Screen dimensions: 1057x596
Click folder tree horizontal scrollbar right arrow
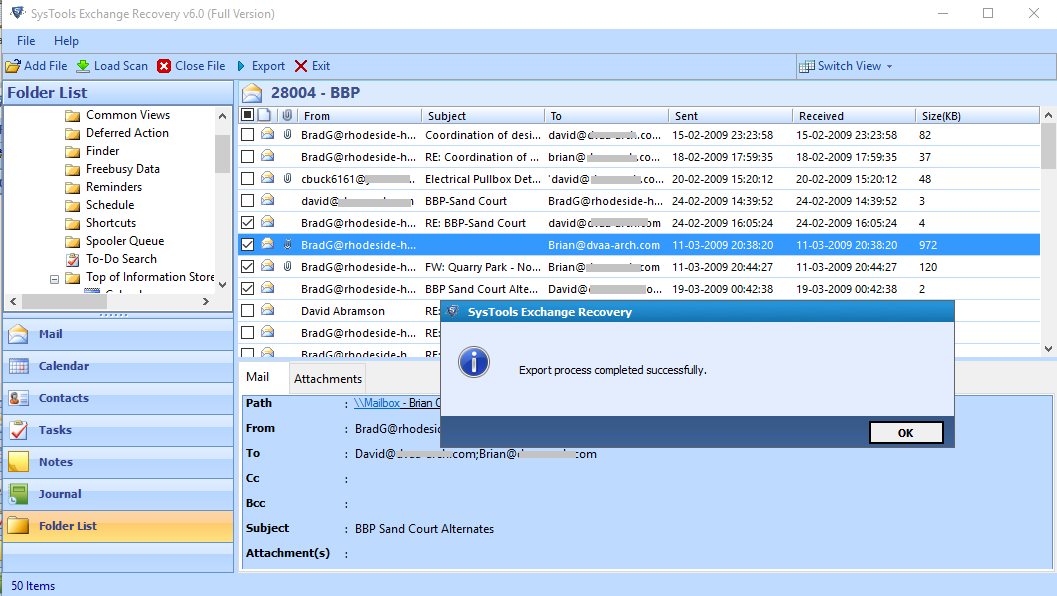[x=206, y=301]
